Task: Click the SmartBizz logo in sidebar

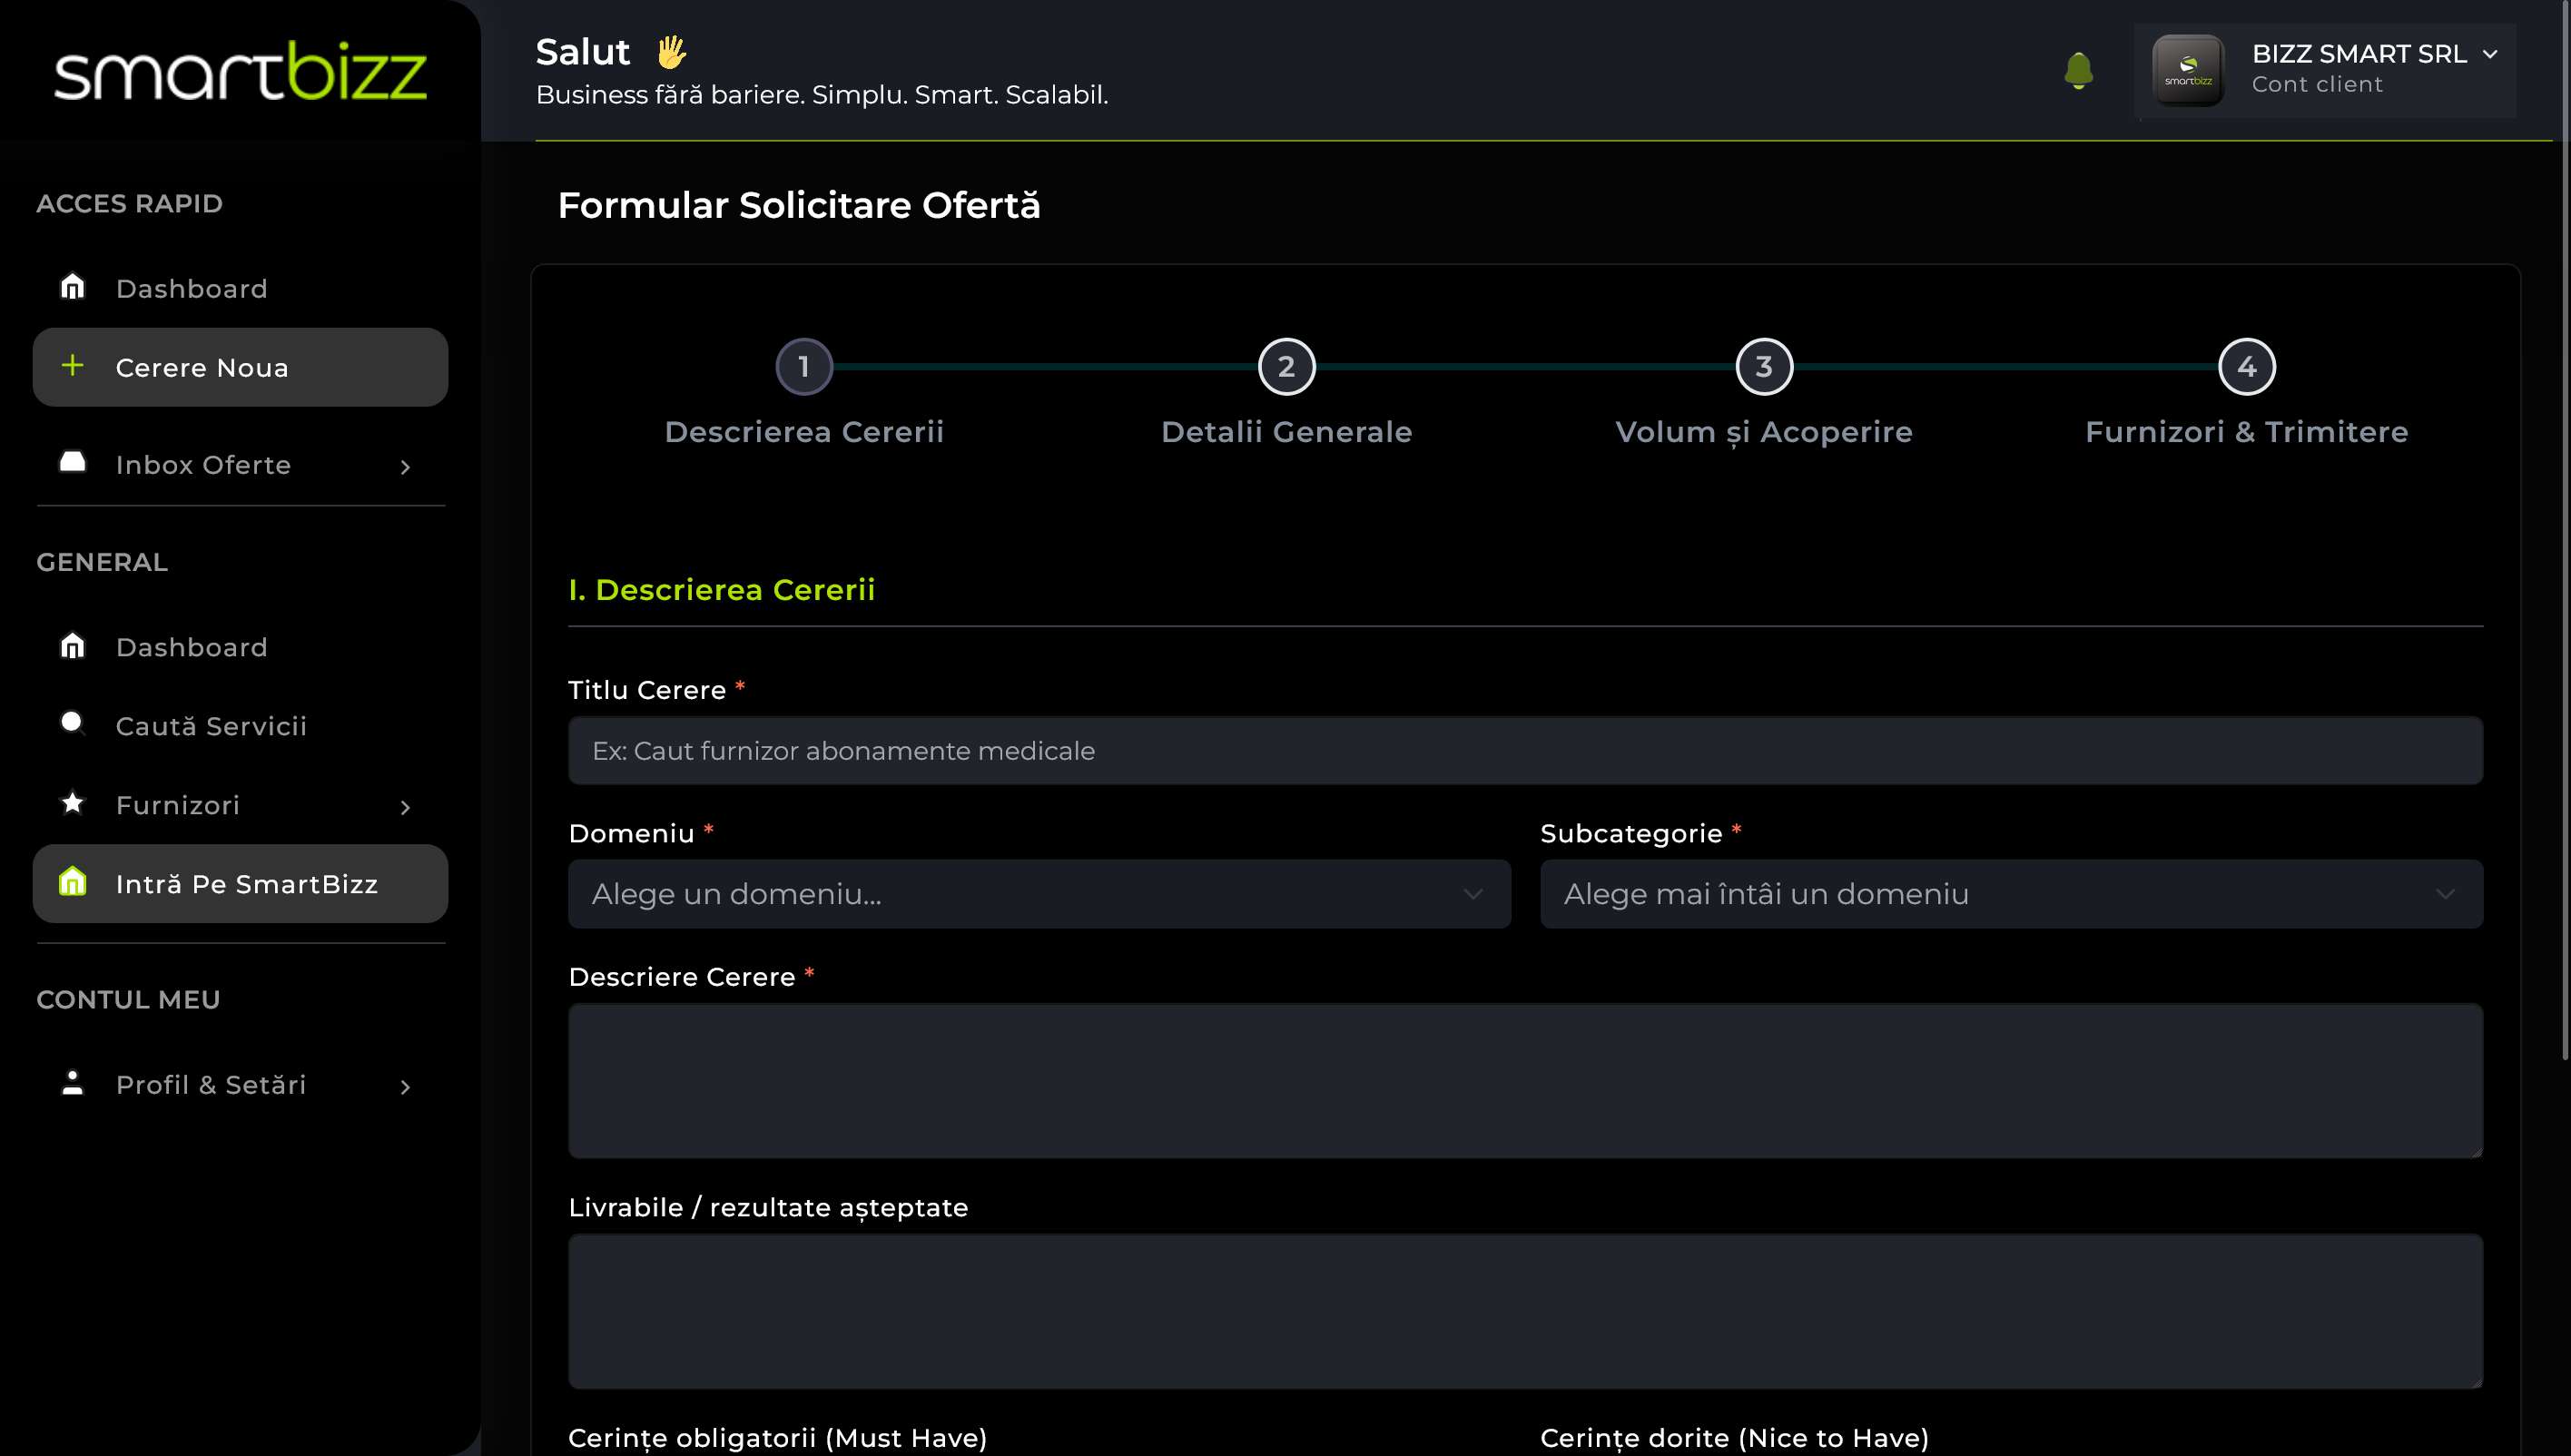Action: [240, 71]
